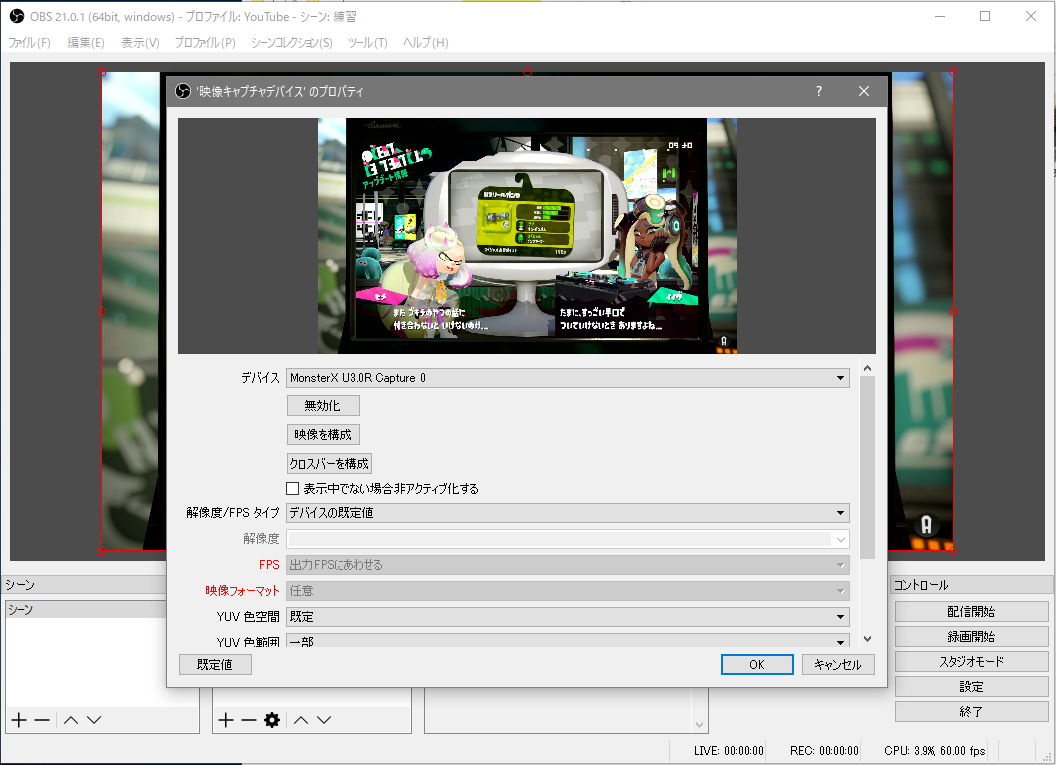Click the REC: 00:00:00 status text
This screenshot has width=1056, height=765.
pos(824,750)
